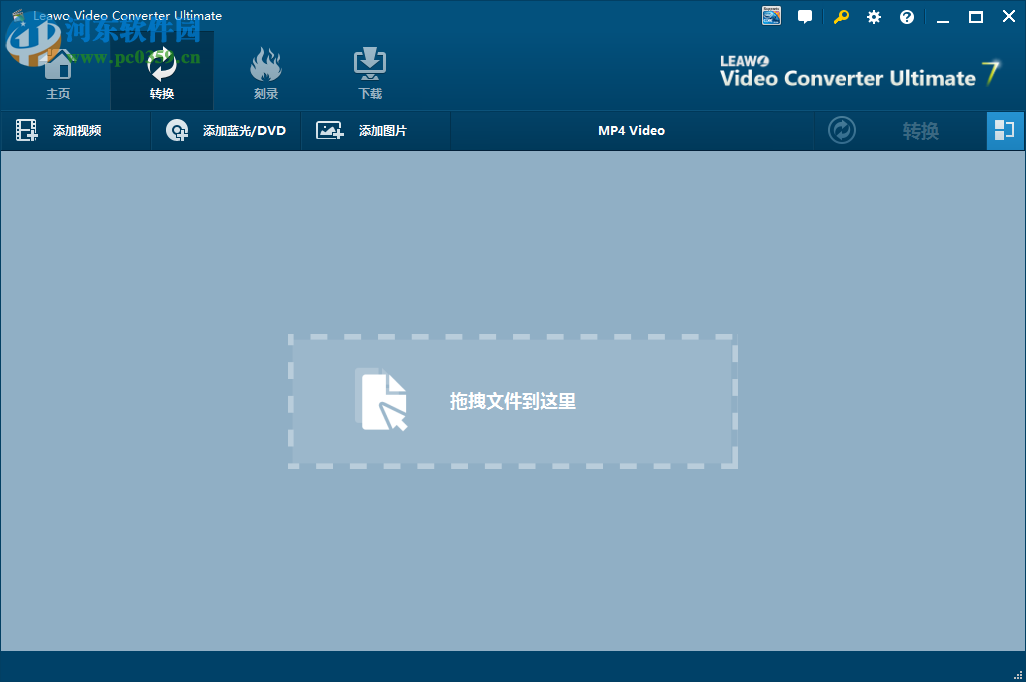
Task: Switch to the 主页 Home tab
Action: pyautogui.click(x=58, y=73)
